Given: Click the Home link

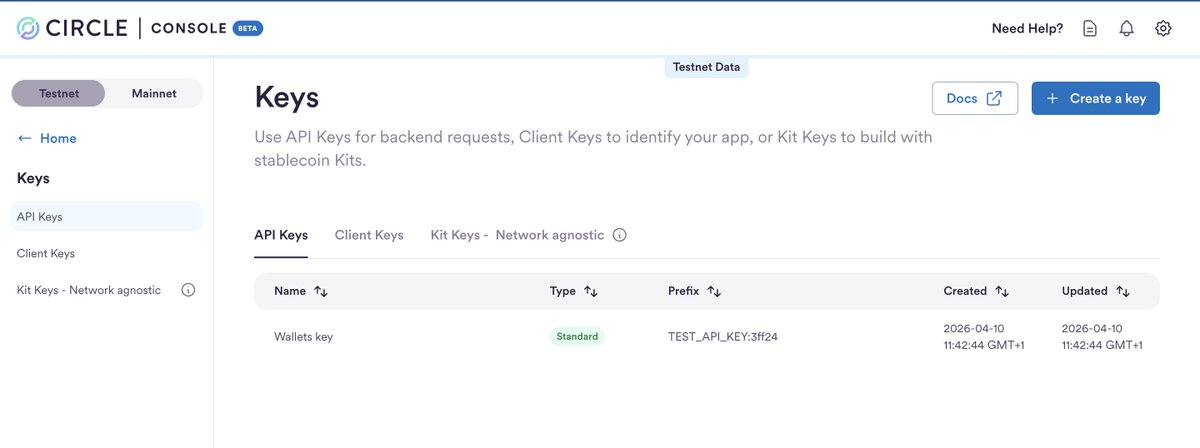Looking at the screenshot, I should click(x=58, y=138).
